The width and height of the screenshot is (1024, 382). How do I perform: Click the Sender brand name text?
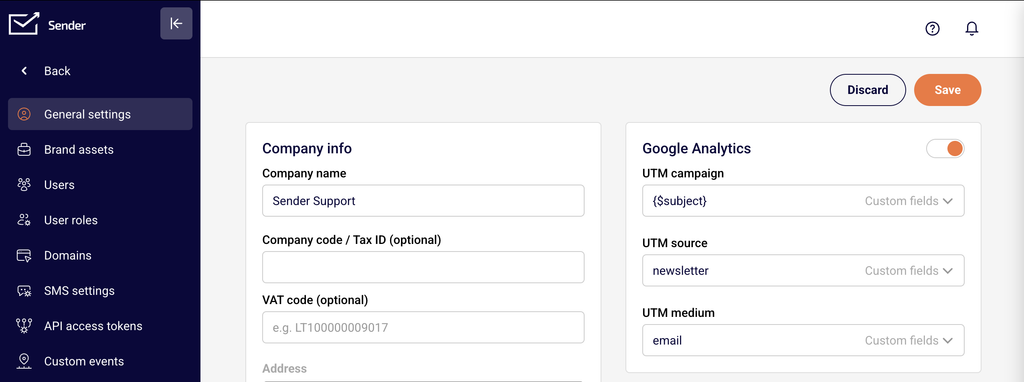(x=67, y=25)
